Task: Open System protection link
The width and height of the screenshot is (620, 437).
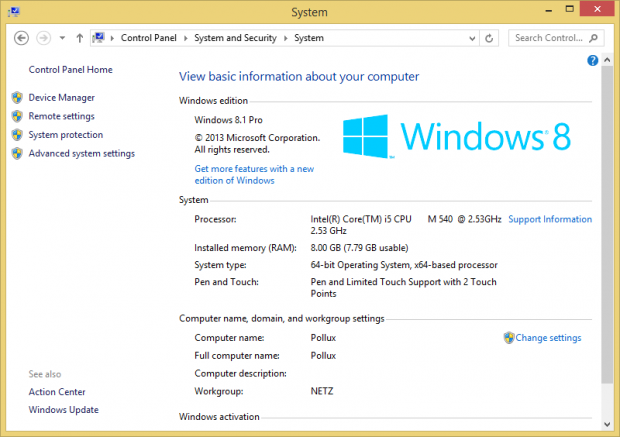Action: (66, 135)
